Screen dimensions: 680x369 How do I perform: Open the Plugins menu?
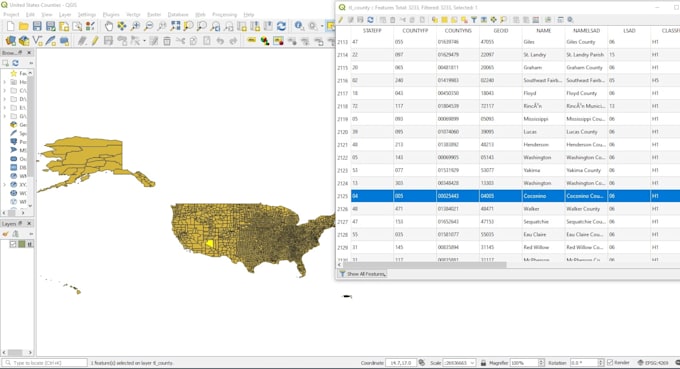point(111,14)
